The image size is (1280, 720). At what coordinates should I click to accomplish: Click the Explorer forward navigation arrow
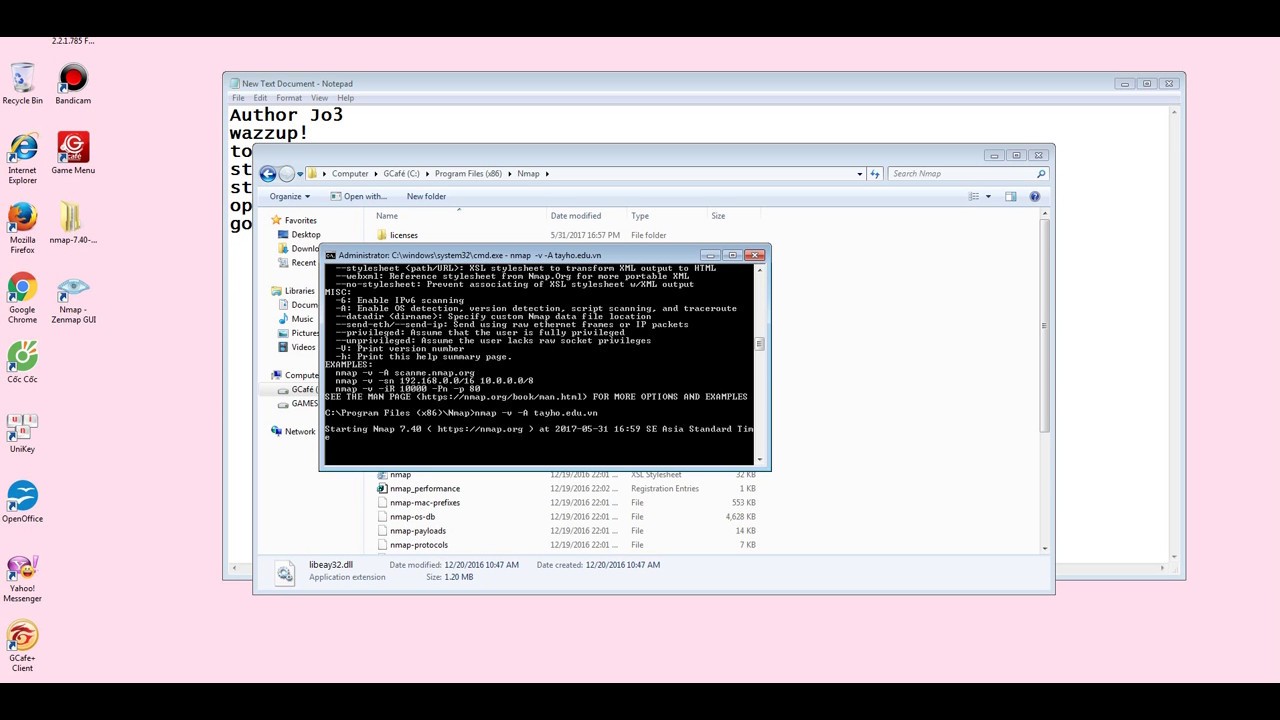tap(287, 174)
